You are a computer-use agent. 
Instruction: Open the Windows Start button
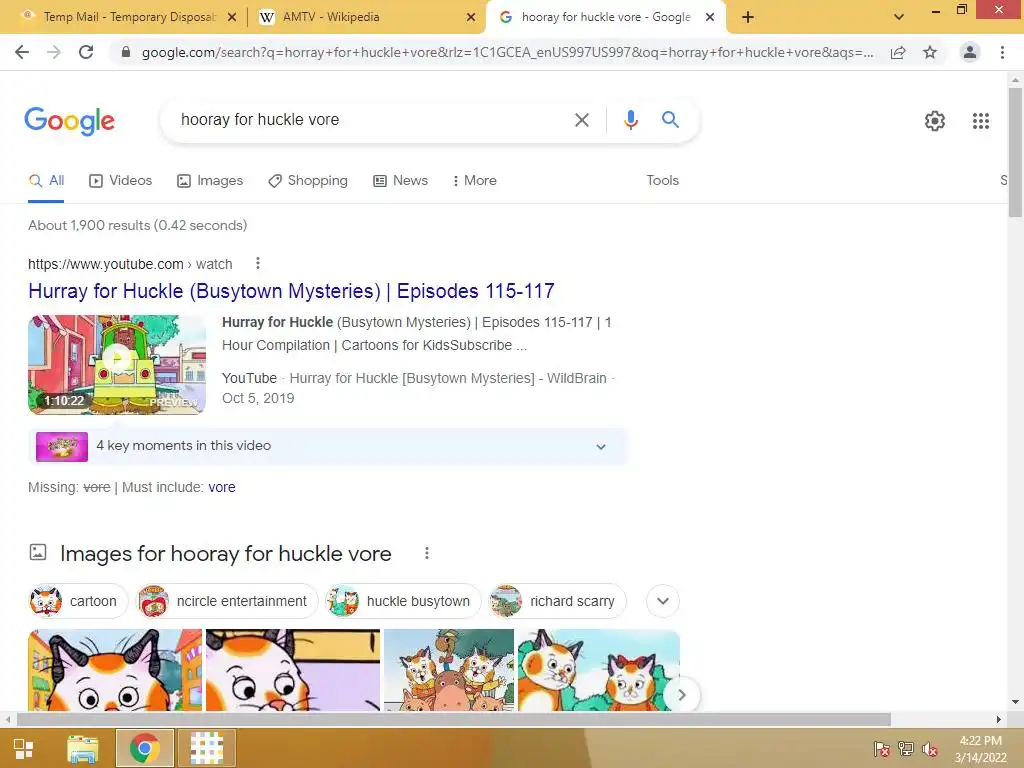[x=24, y=748]
